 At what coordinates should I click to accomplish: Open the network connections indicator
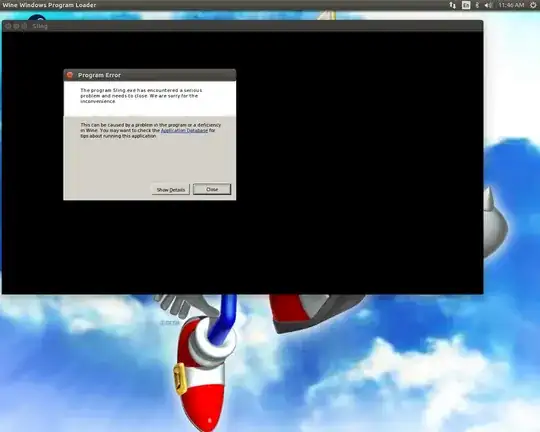click(x=452, y=5)
